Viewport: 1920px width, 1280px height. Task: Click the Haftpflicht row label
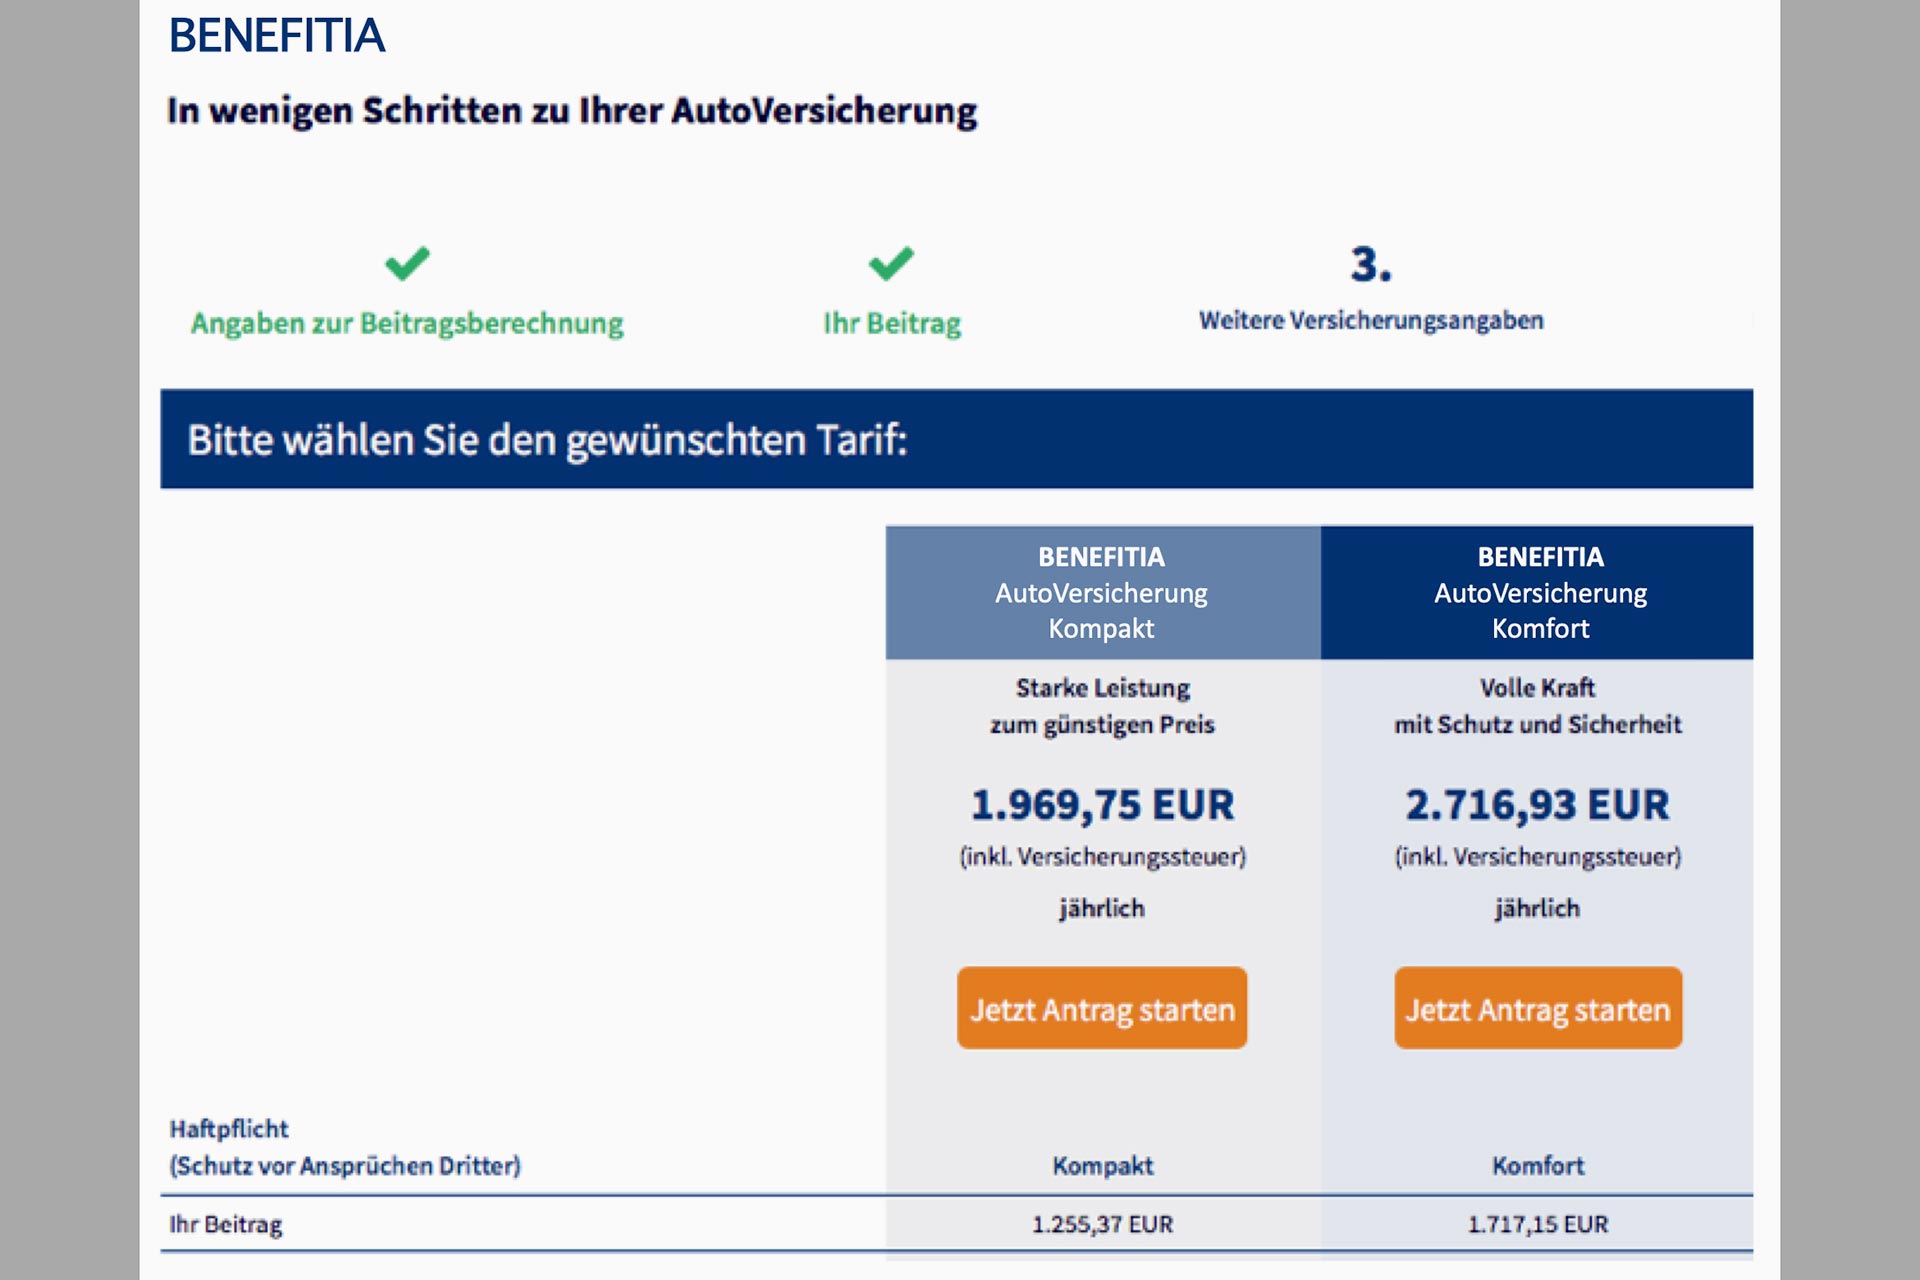pos(230,1130)
